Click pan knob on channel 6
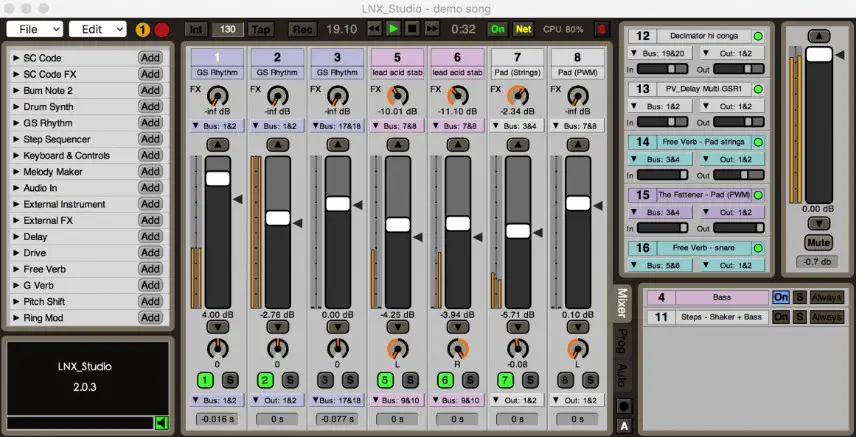 [458, 349]
